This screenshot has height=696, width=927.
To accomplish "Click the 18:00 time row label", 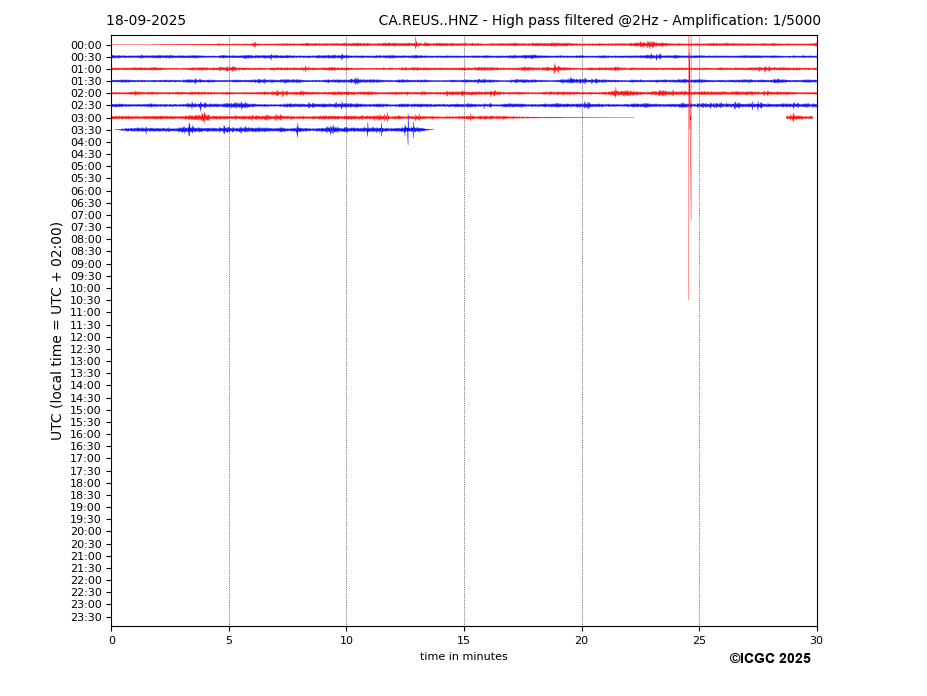I will (x=86, y=483).
